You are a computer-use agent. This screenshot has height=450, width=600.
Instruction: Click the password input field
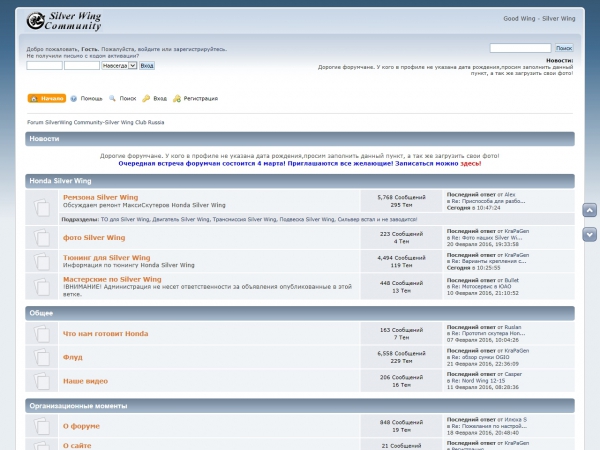click(82, 66)
